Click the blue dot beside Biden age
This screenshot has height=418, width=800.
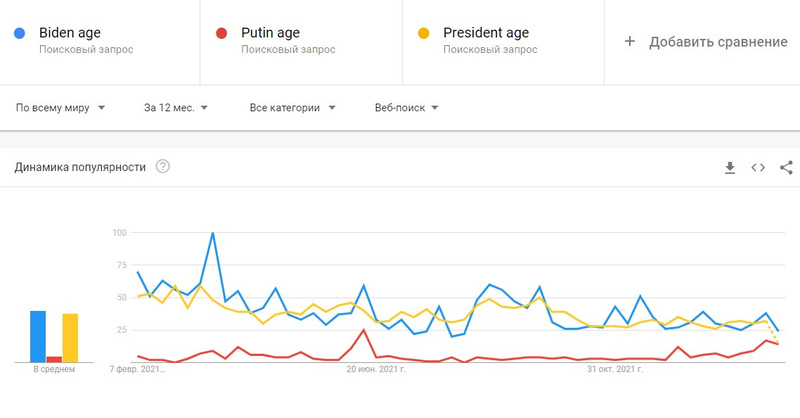pos(20,34)
